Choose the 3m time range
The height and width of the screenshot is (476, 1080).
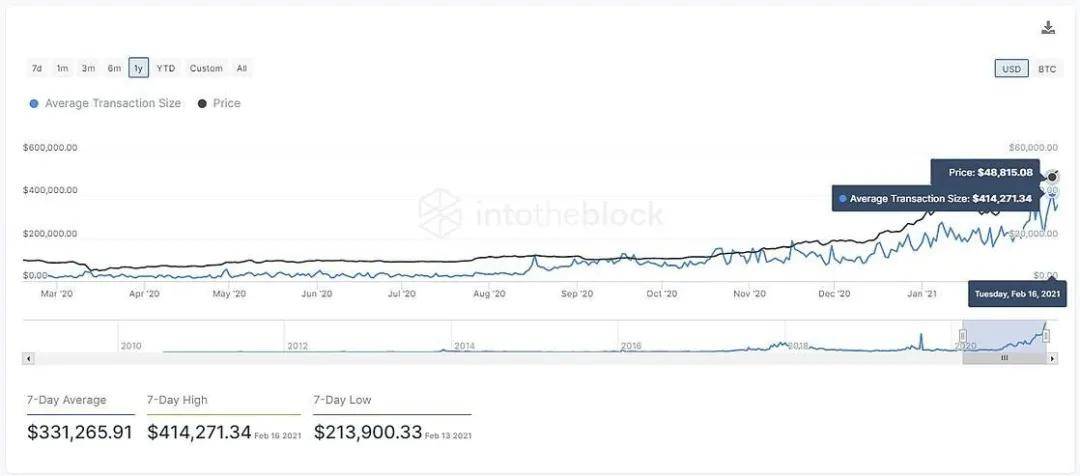[x=88, y=69]
